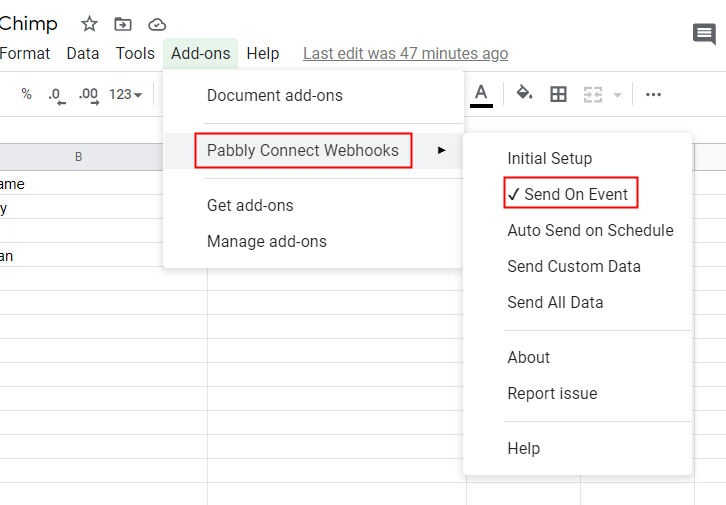
Task: Show more toolbar options
Action: (653, 94)
